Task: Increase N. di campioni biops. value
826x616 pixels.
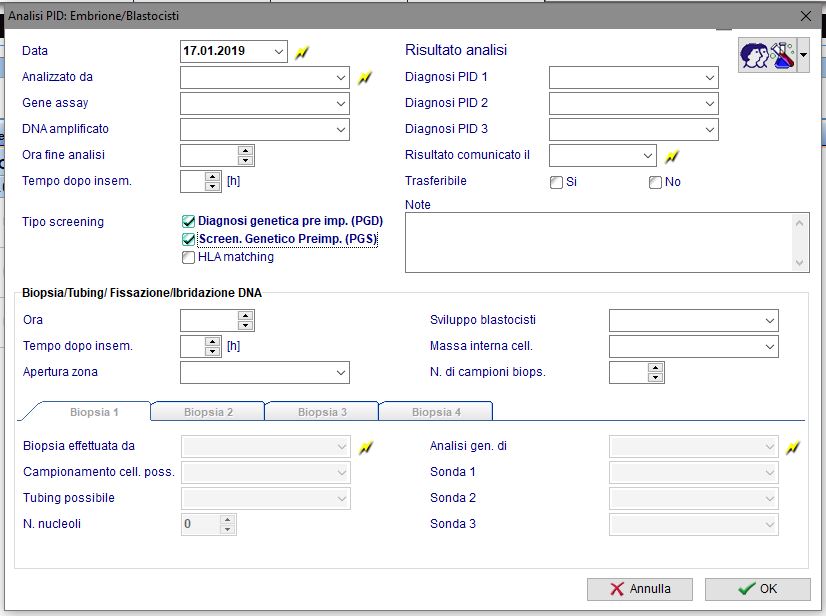Action: [655, 368]
